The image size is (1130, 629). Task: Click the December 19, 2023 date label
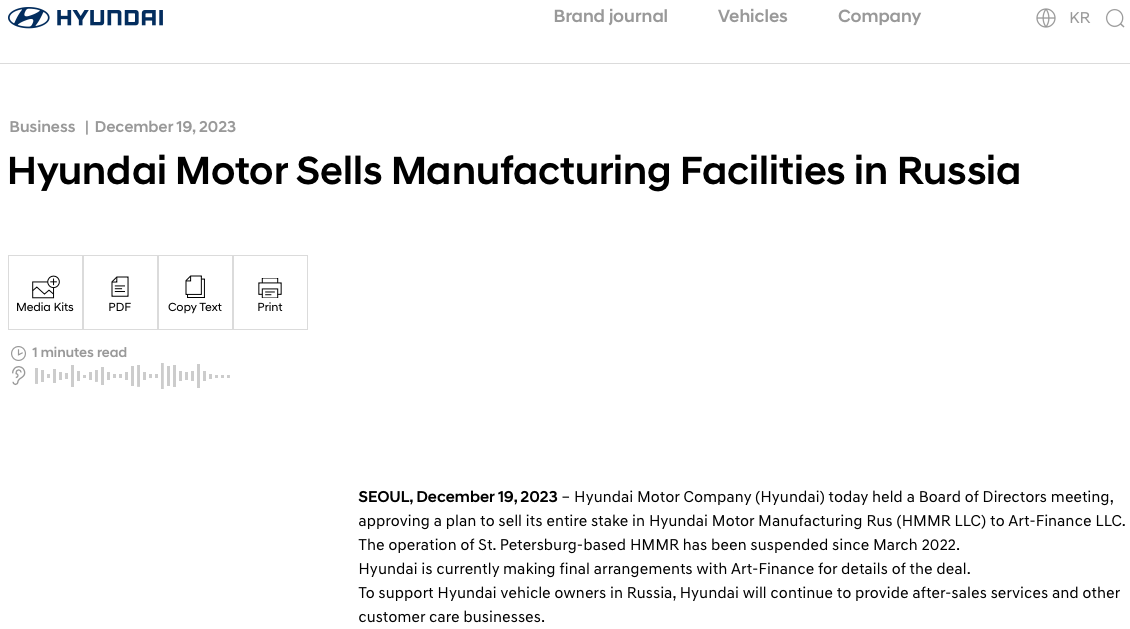(x=165, y=127)
